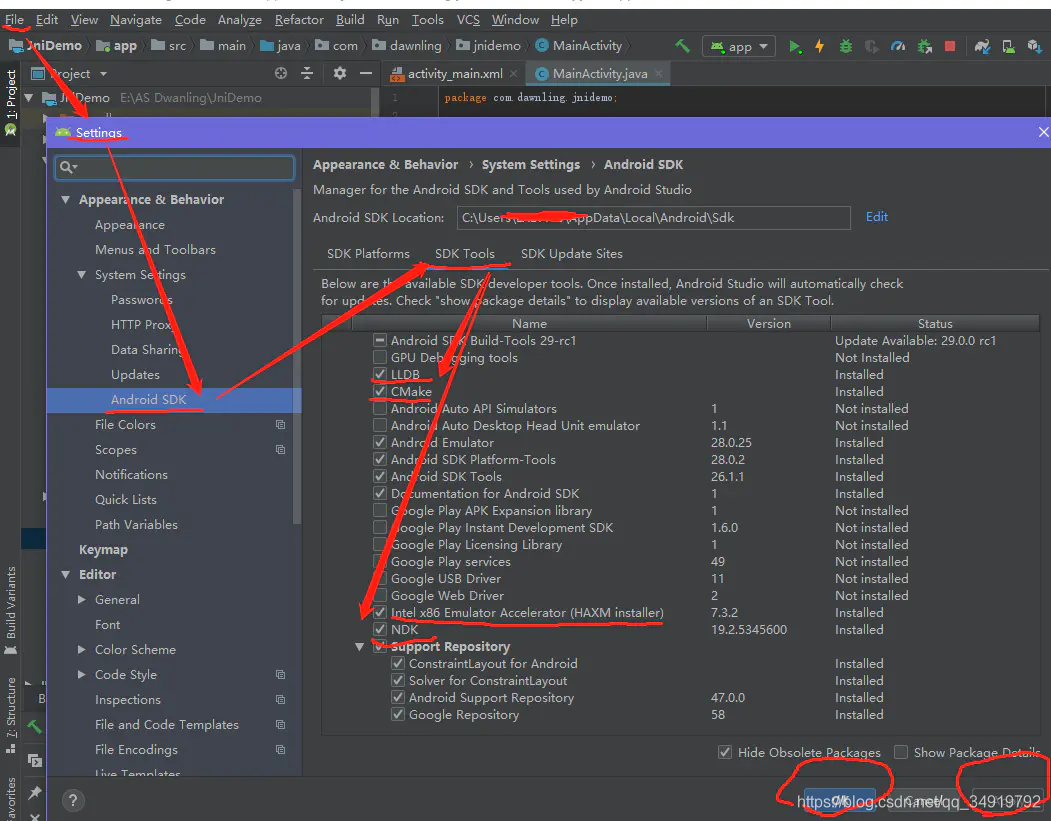Viewport: 1051px width, 821px height.
Task: Open the Project panel gear settings icon
Action: tap(340, 73)
